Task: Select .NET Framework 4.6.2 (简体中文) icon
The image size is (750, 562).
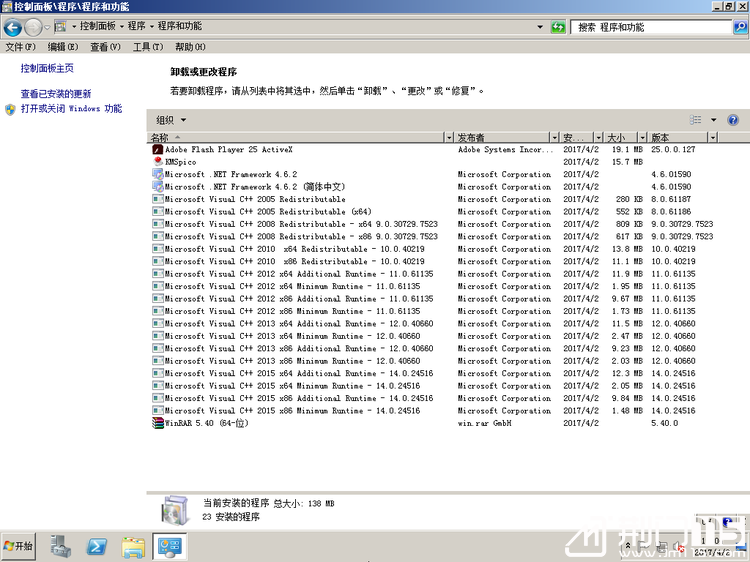Action: (157, 187)
